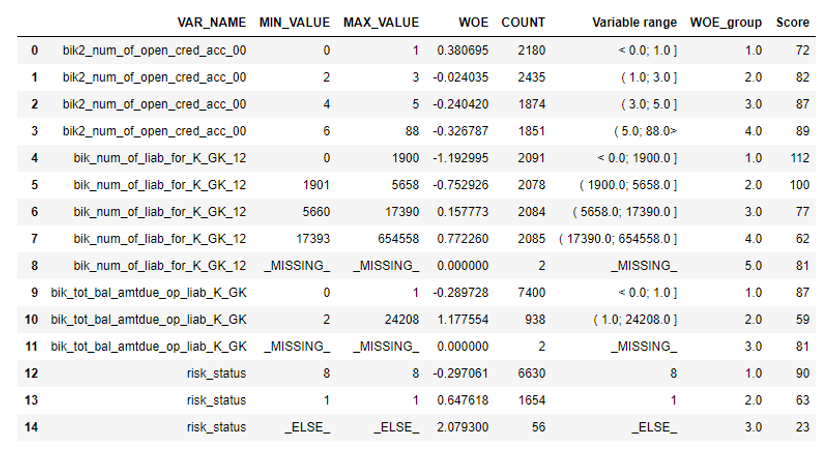Click Score value 59

802,319
